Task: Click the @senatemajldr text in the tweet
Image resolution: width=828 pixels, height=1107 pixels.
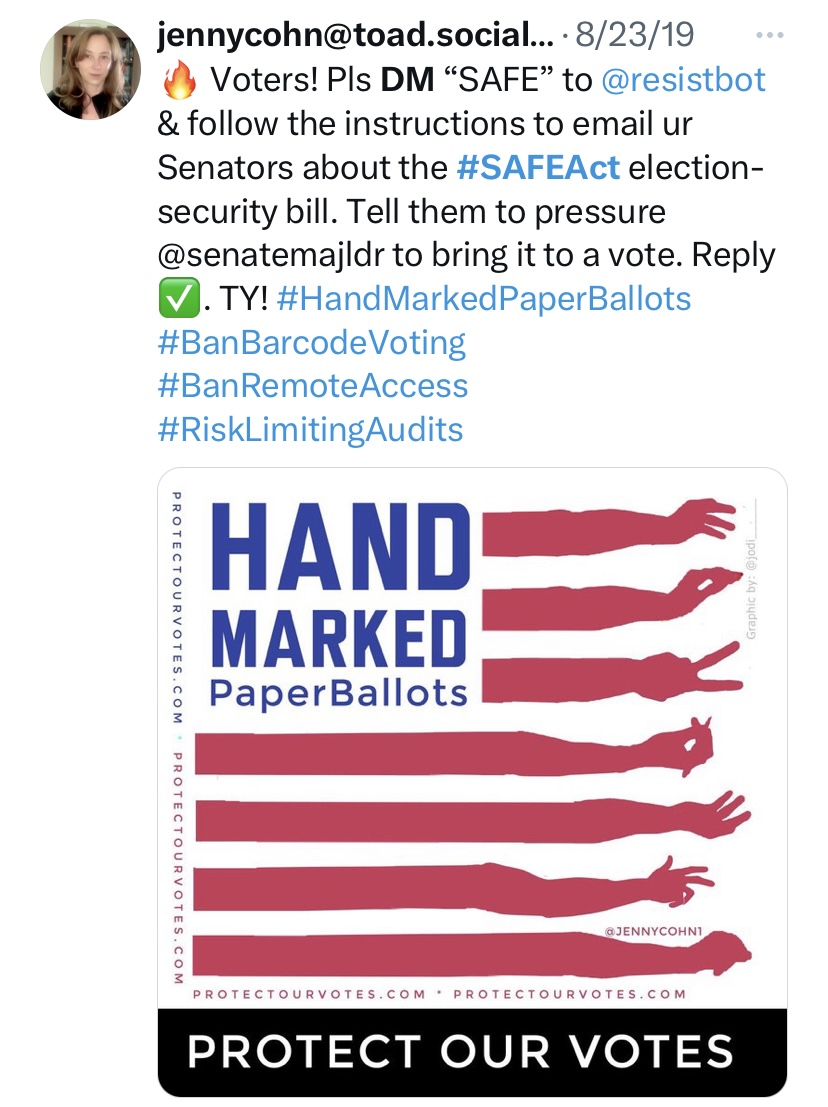Action: click(274, 255)
